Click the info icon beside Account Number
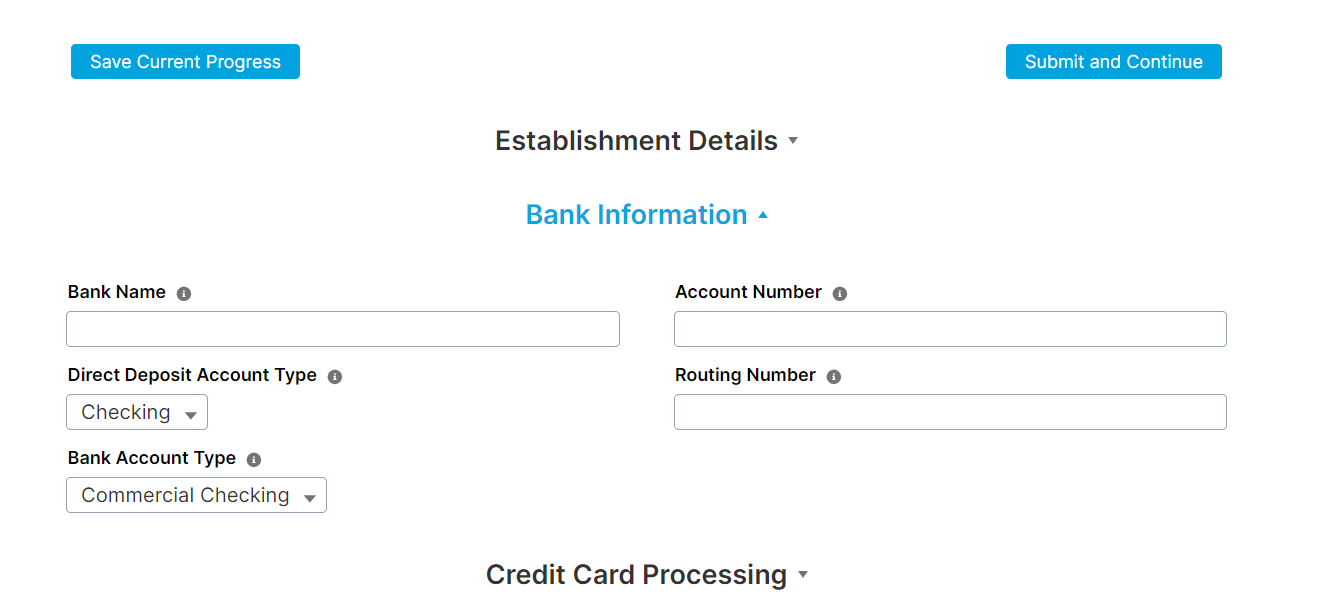 click(839, 292)
